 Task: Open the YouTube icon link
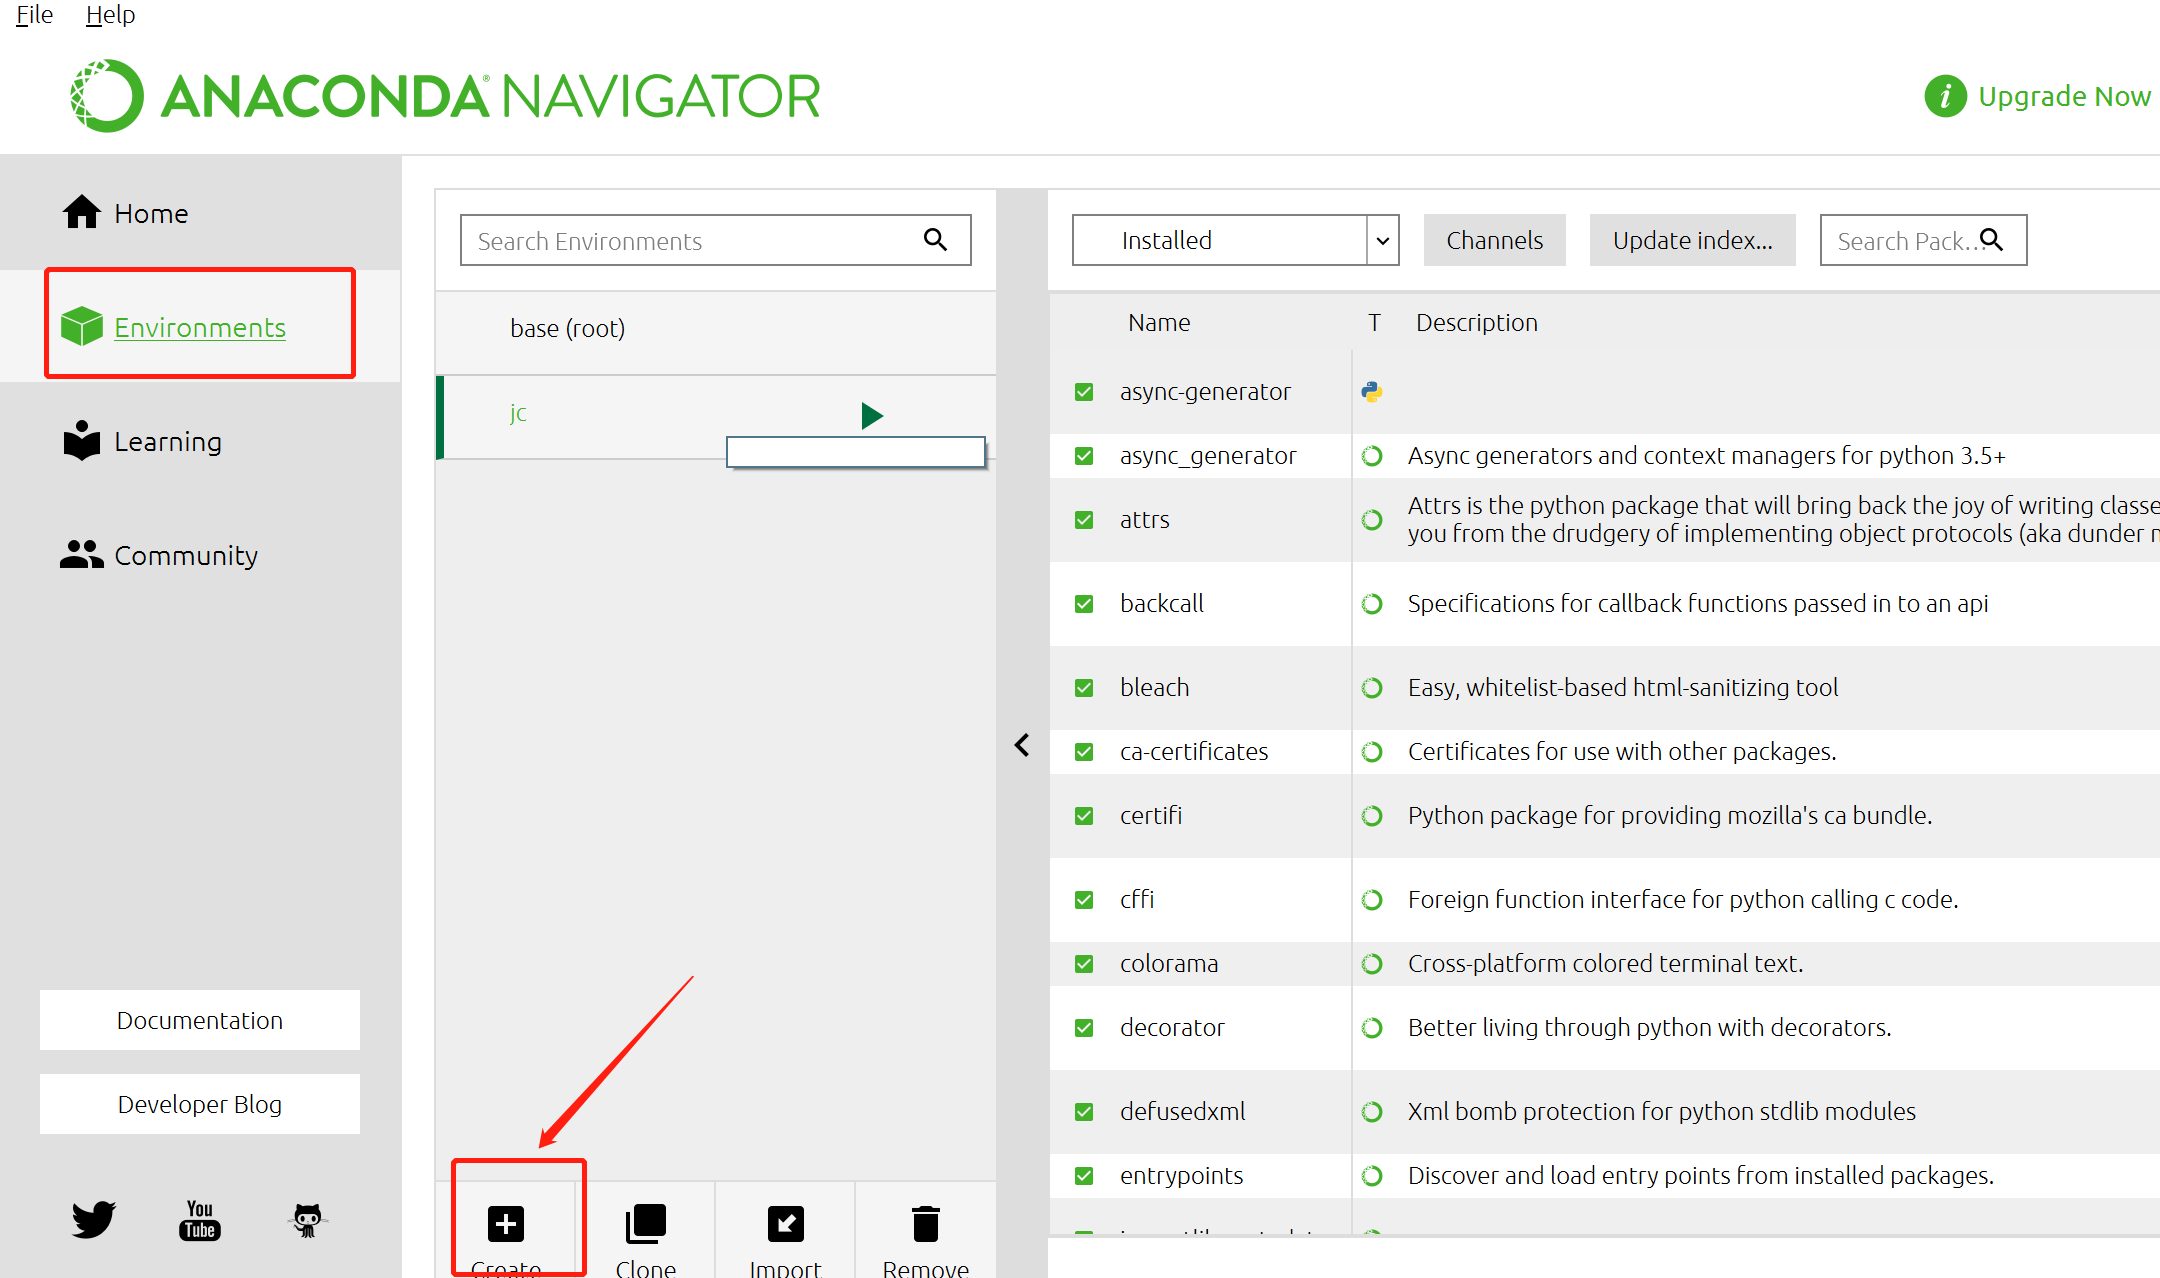(200, 1219)
